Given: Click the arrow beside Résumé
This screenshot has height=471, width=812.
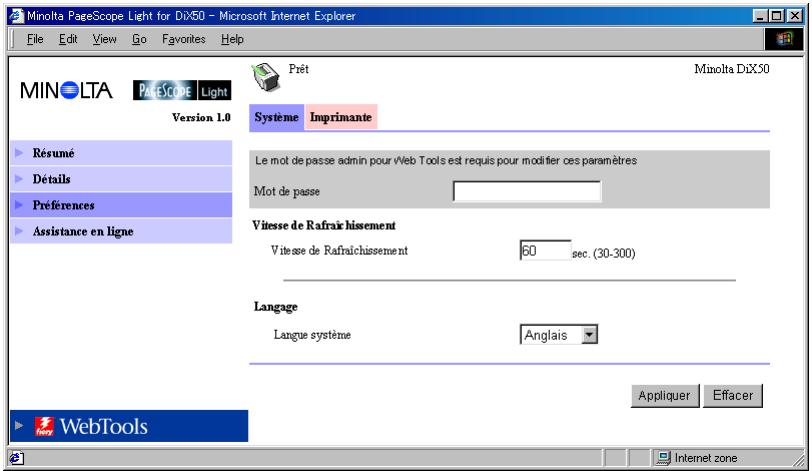Looking at the screenshot, I should coord(20,153).
